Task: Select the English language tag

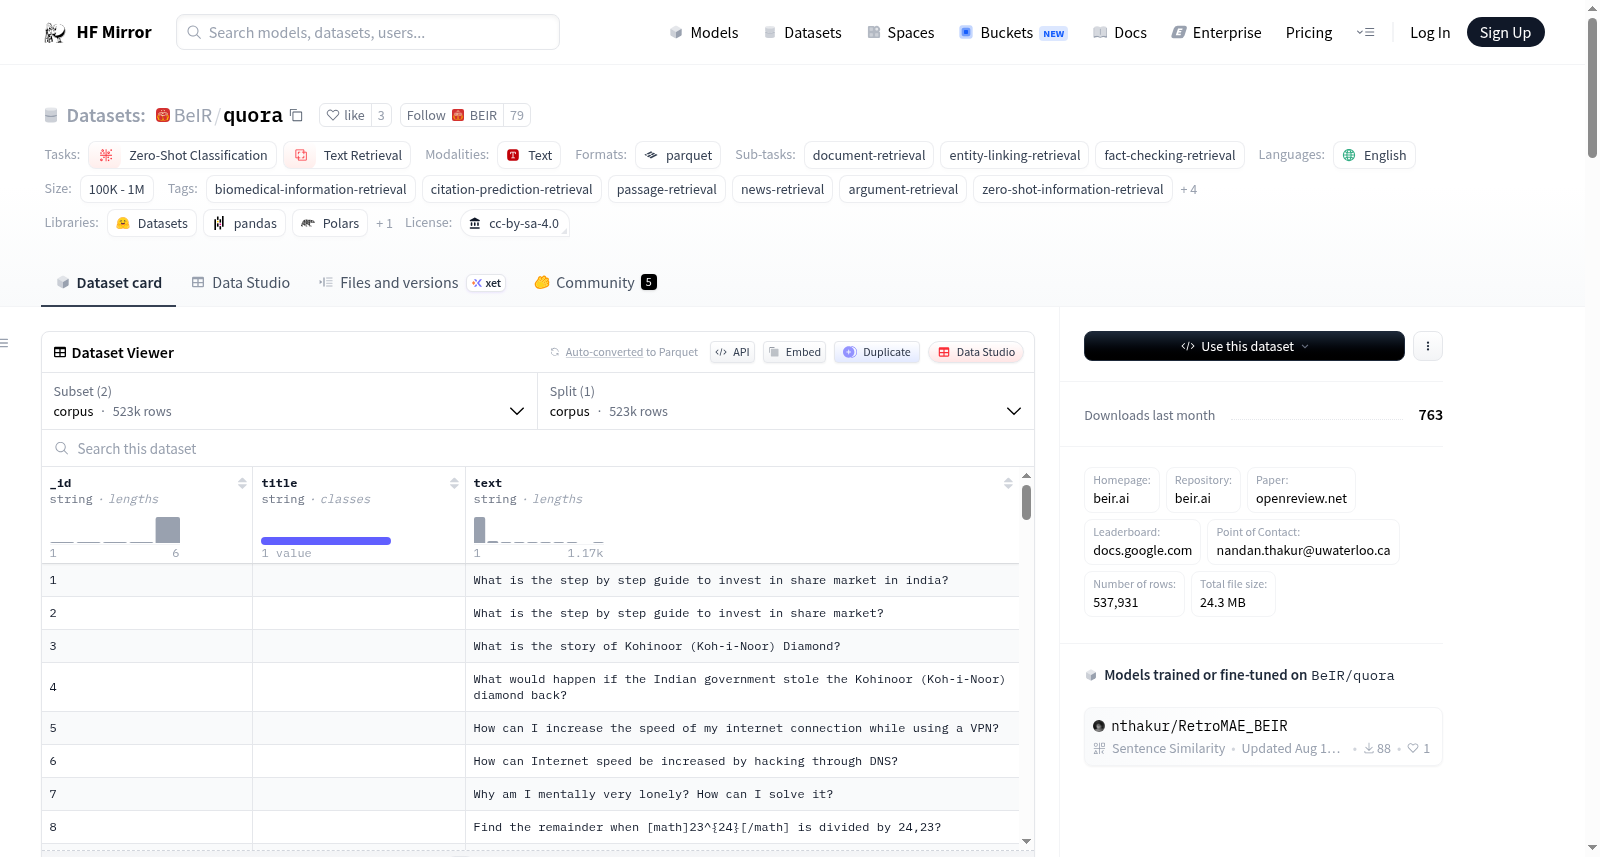Action: click(x=1374, y=155)
